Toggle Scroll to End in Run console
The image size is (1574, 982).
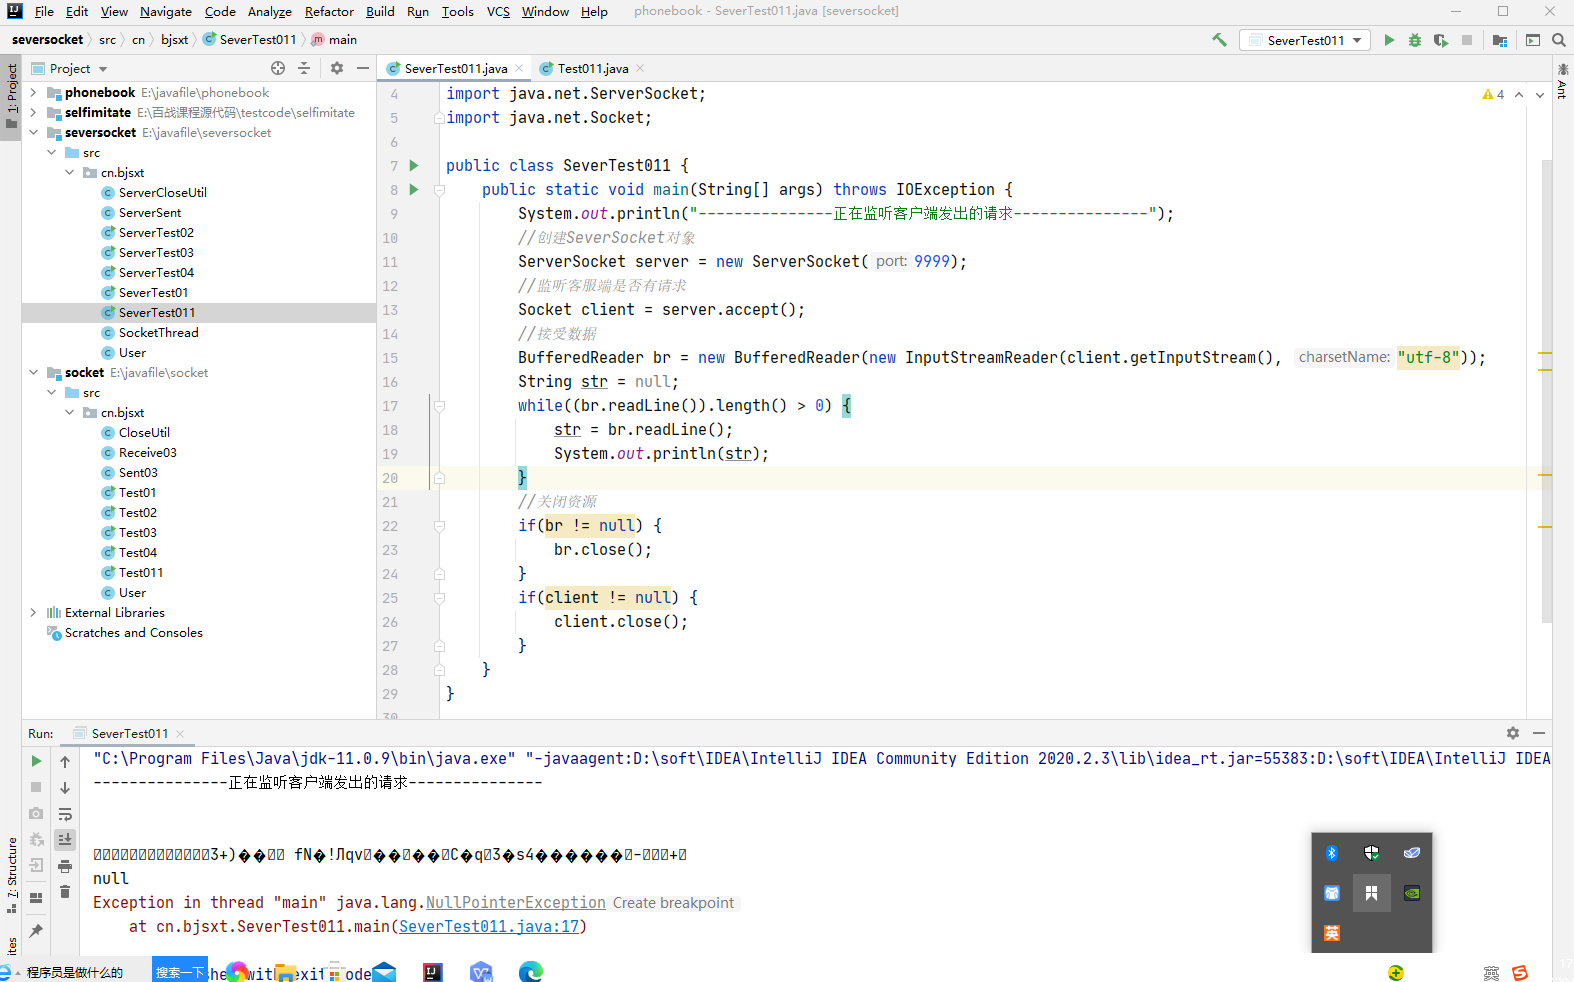[65, 840]
